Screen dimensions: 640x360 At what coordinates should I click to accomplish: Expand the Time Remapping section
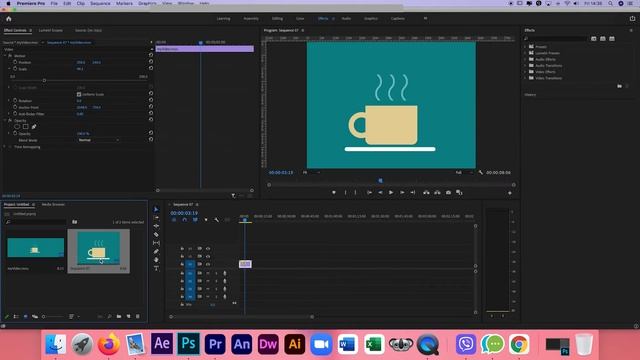point(5,147)
